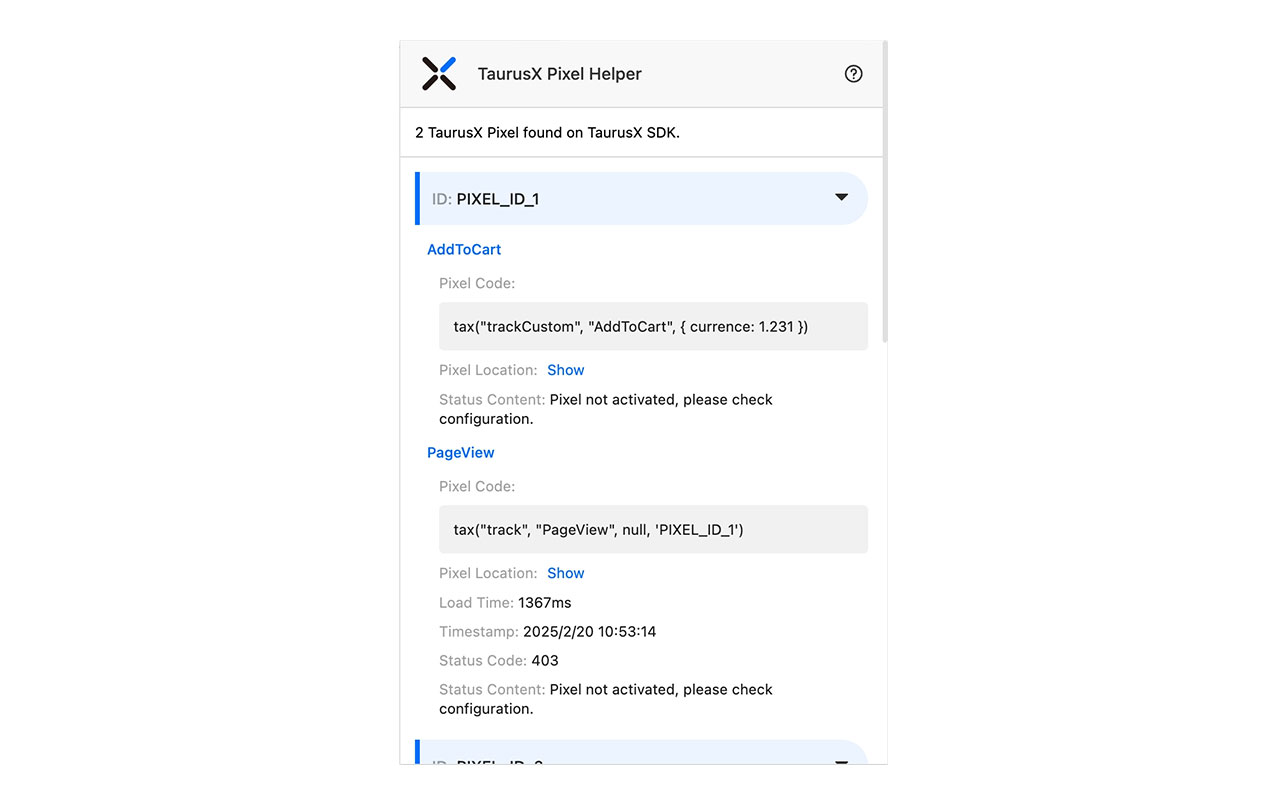Expand the partially visible PIXEL_ID_2 section

pos(641,753)
